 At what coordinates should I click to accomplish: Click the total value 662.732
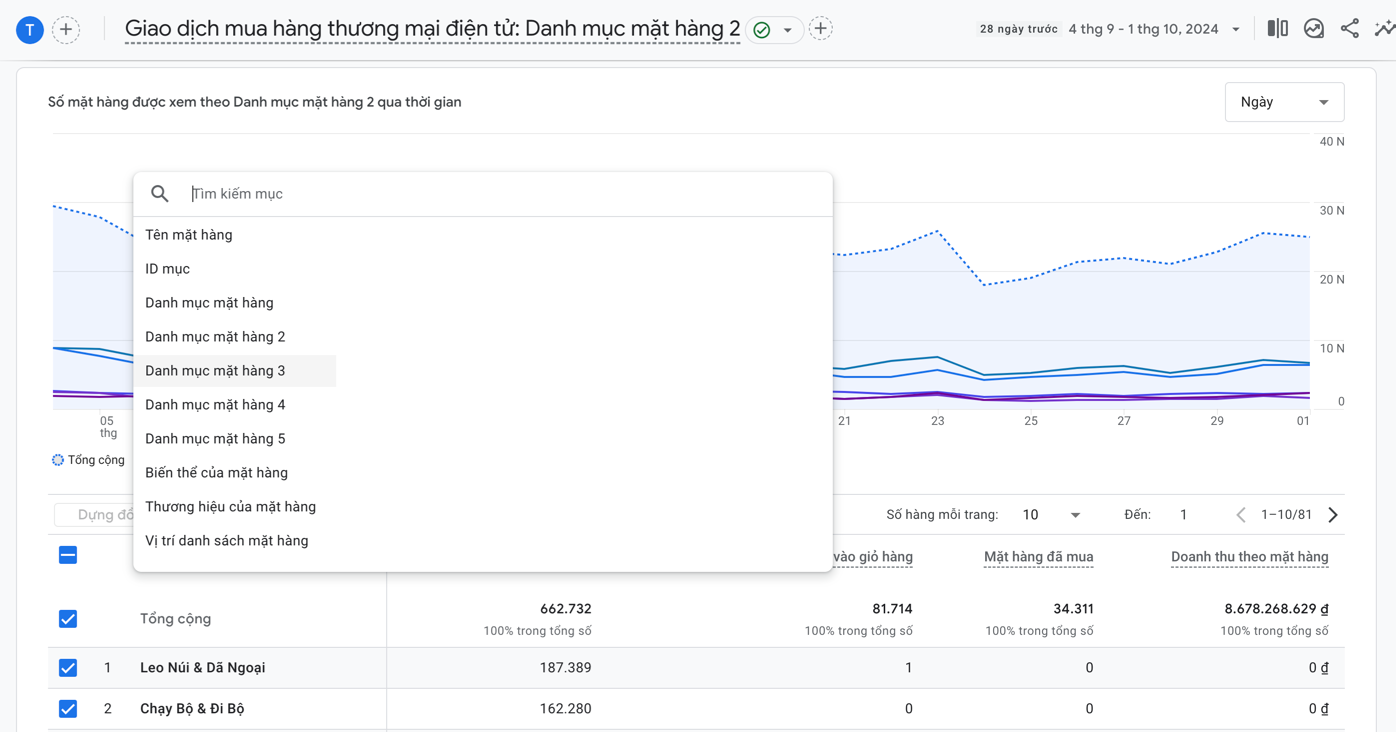point(566,609)
